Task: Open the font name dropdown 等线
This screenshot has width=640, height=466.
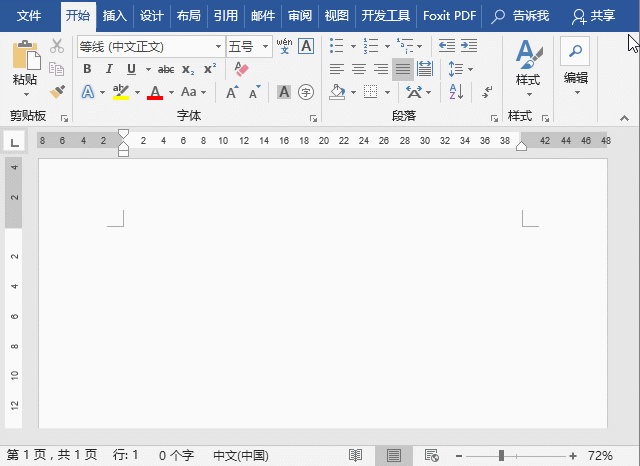Action: click(219, 46)
